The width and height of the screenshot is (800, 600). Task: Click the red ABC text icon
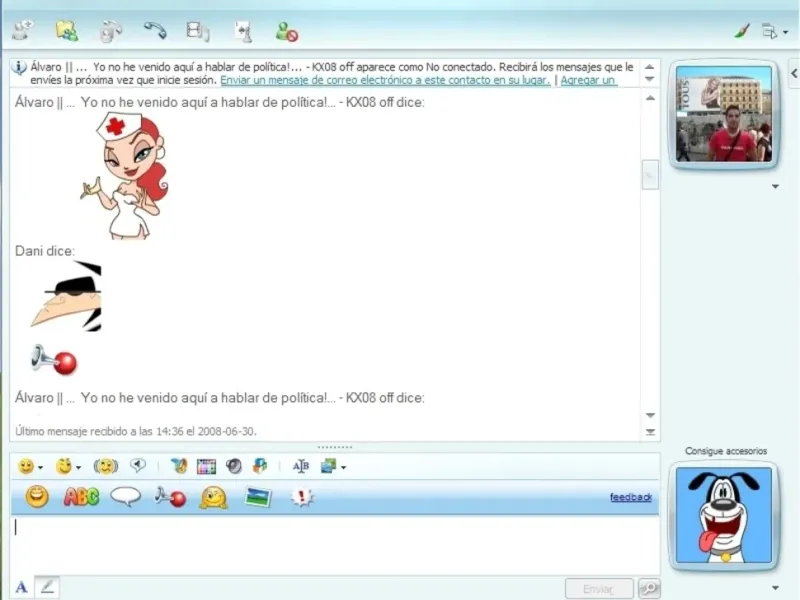pos(81,496)
